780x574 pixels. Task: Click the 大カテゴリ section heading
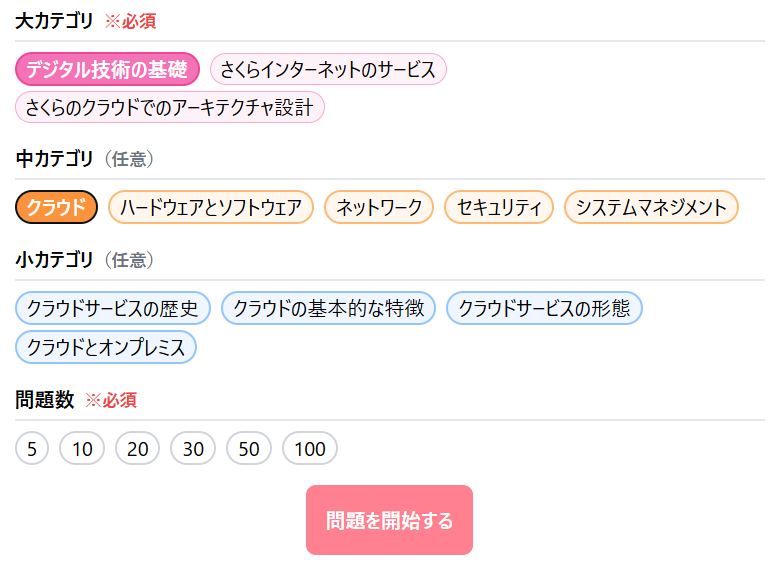[54, 21]
